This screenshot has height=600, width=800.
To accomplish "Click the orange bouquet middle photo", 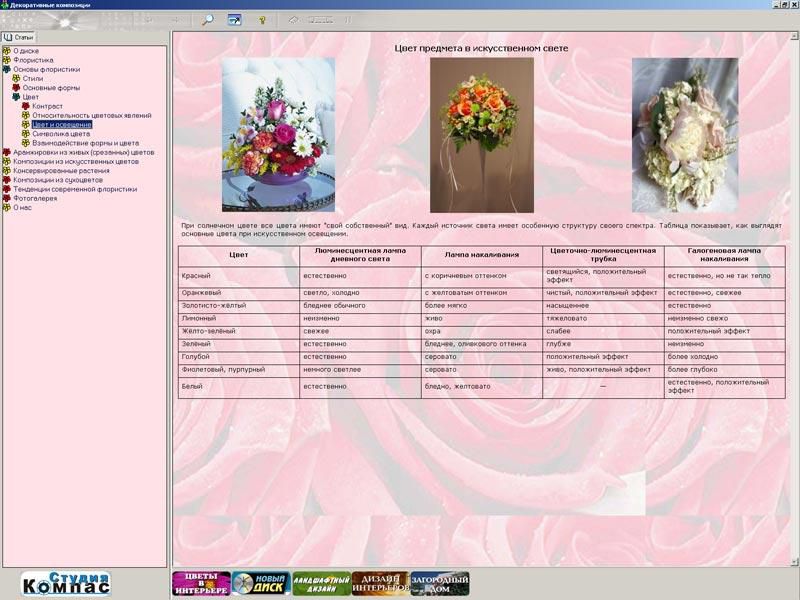I will (x=481, y=134).
